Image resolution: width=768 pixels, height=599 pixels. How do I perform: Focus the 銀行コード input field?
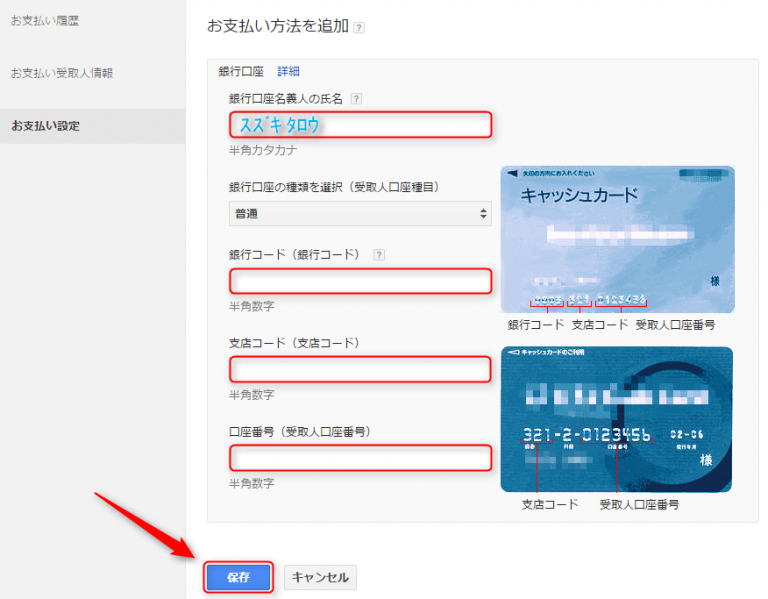(360, 281)
